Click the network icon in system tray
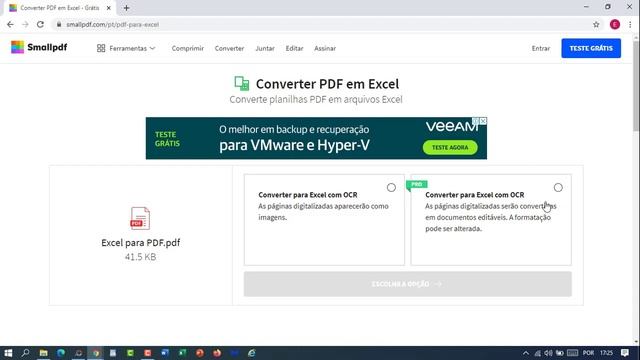 (x=538, y=353)
